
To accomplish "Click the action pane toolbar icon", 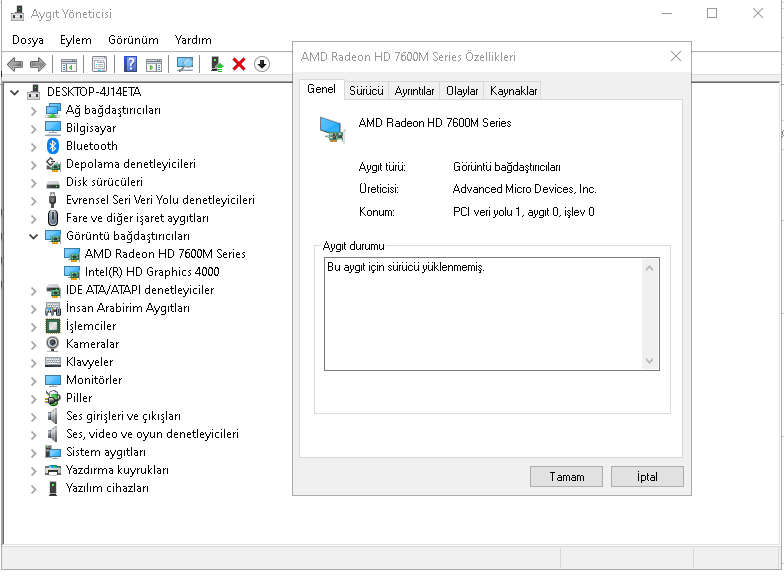I will tap(154, 64).
